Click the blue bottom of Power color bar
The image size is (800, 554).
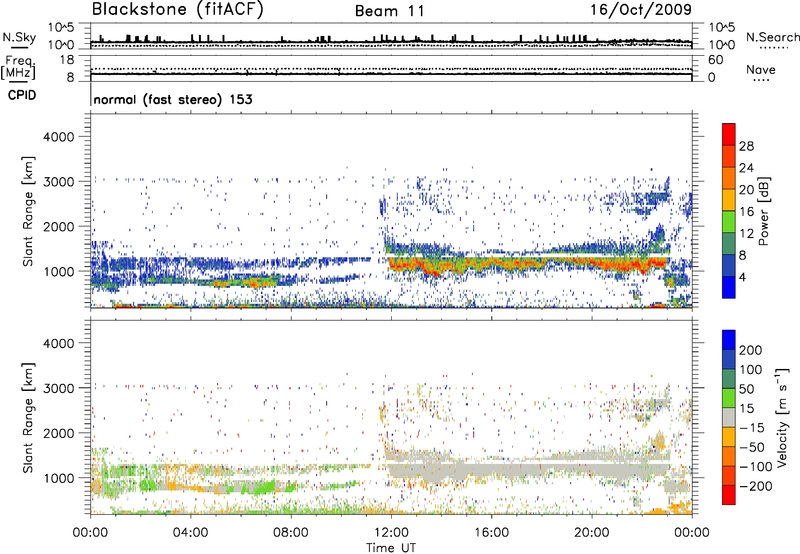point(729,288)
